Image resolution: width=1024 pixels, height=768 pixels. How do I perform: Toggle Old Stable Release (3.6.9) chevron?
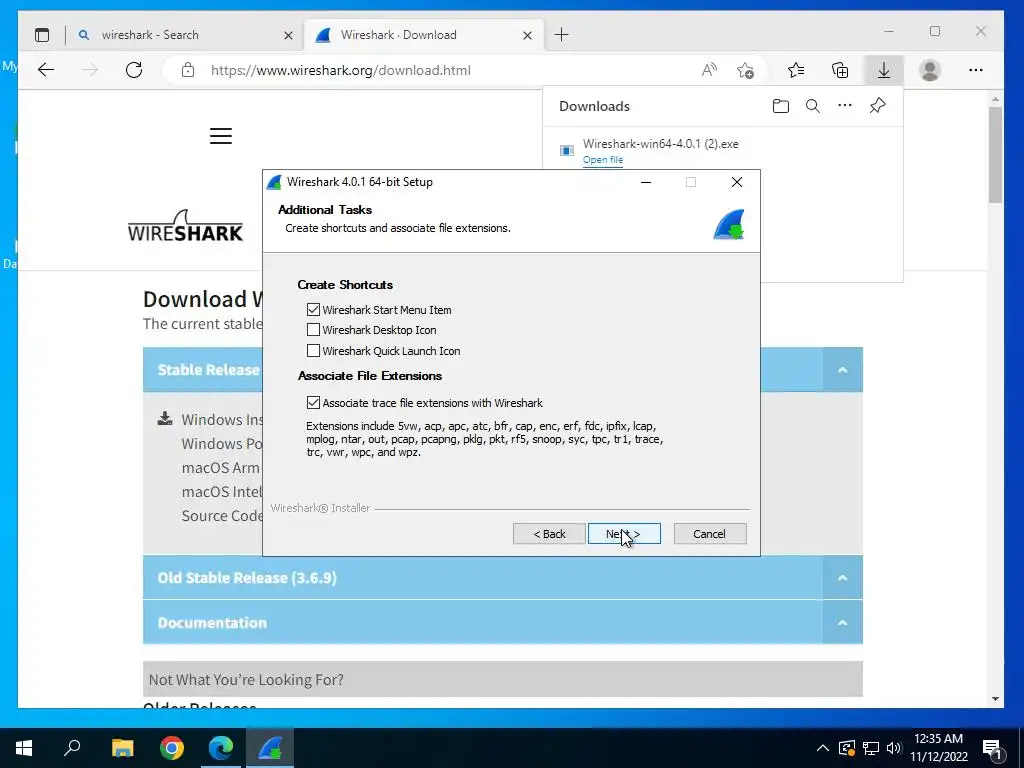tap(842, 577)
